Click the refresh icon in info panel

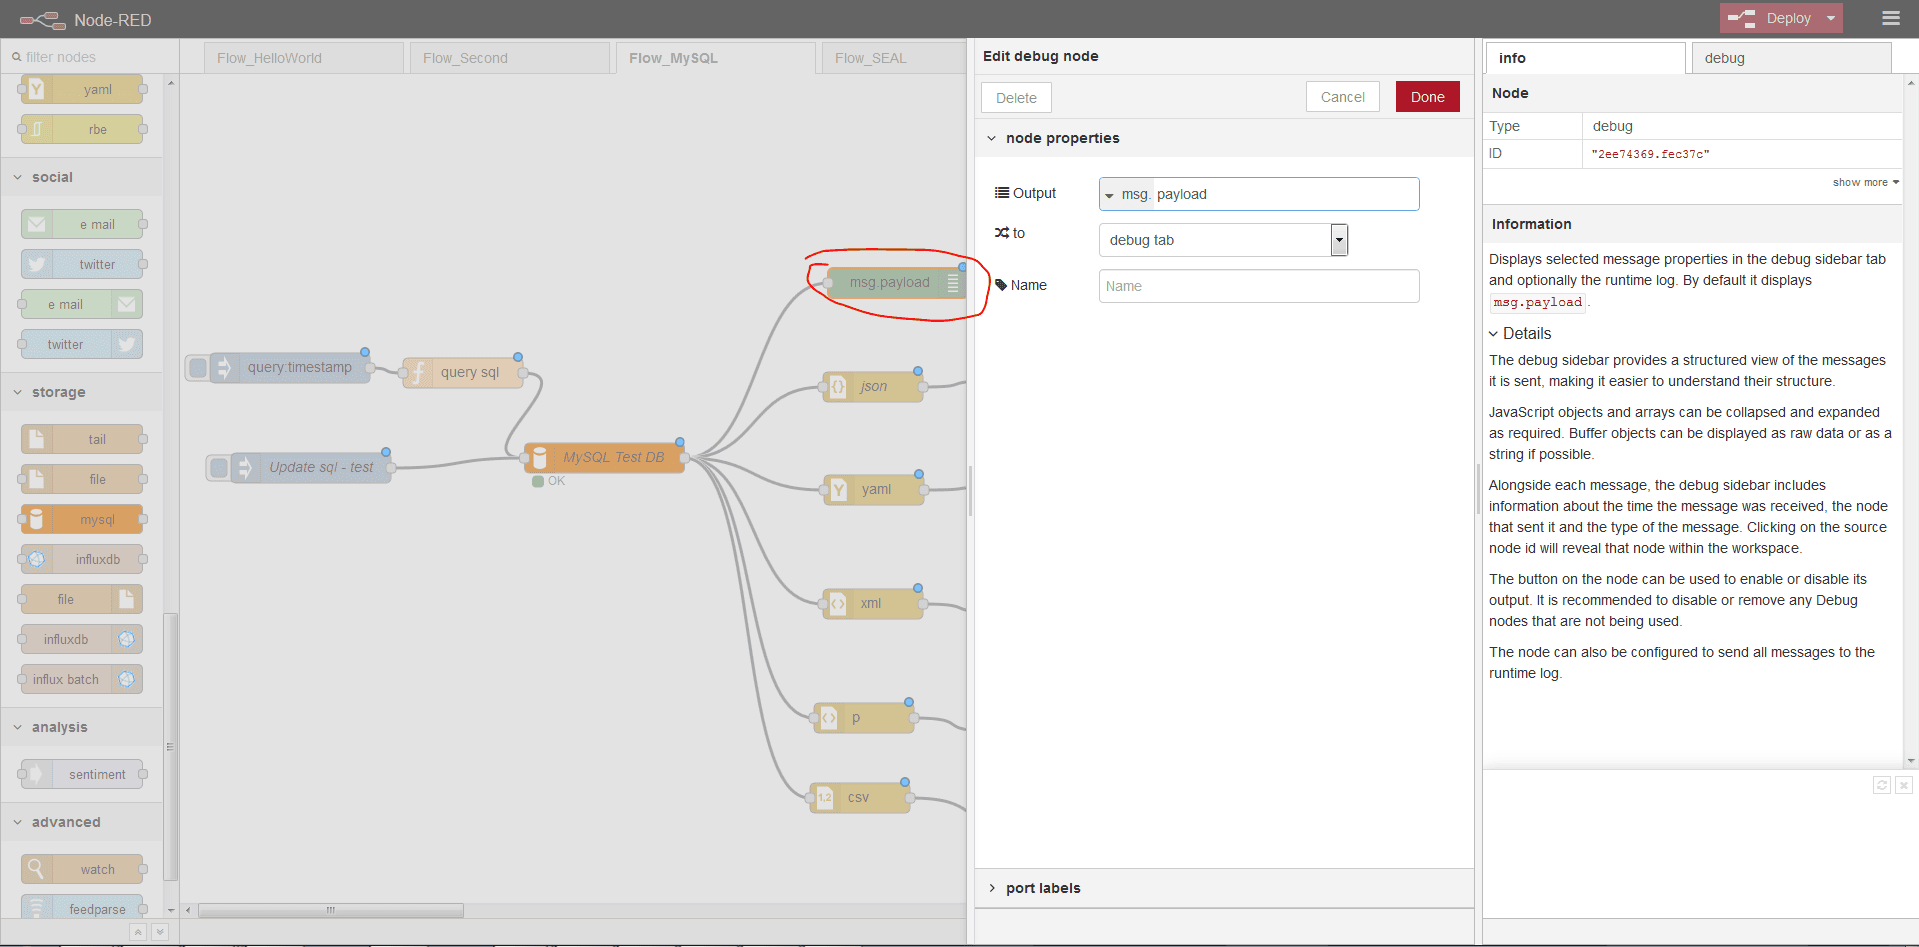click(1881, 785)
